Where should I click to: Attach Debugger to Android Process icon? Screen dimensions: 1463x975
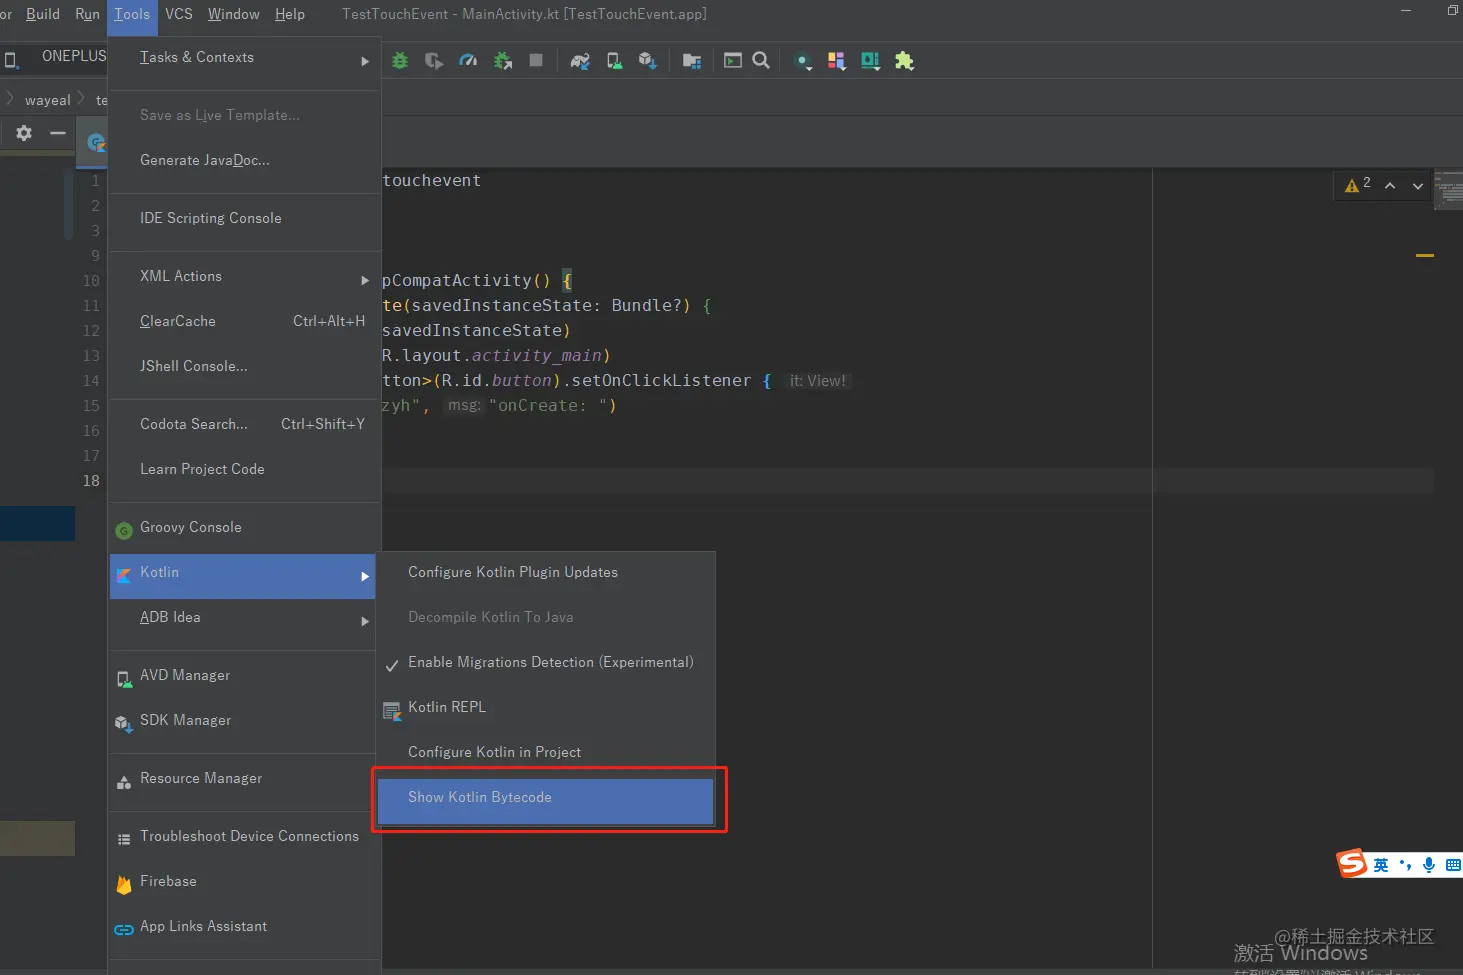[x=503, y=61]
